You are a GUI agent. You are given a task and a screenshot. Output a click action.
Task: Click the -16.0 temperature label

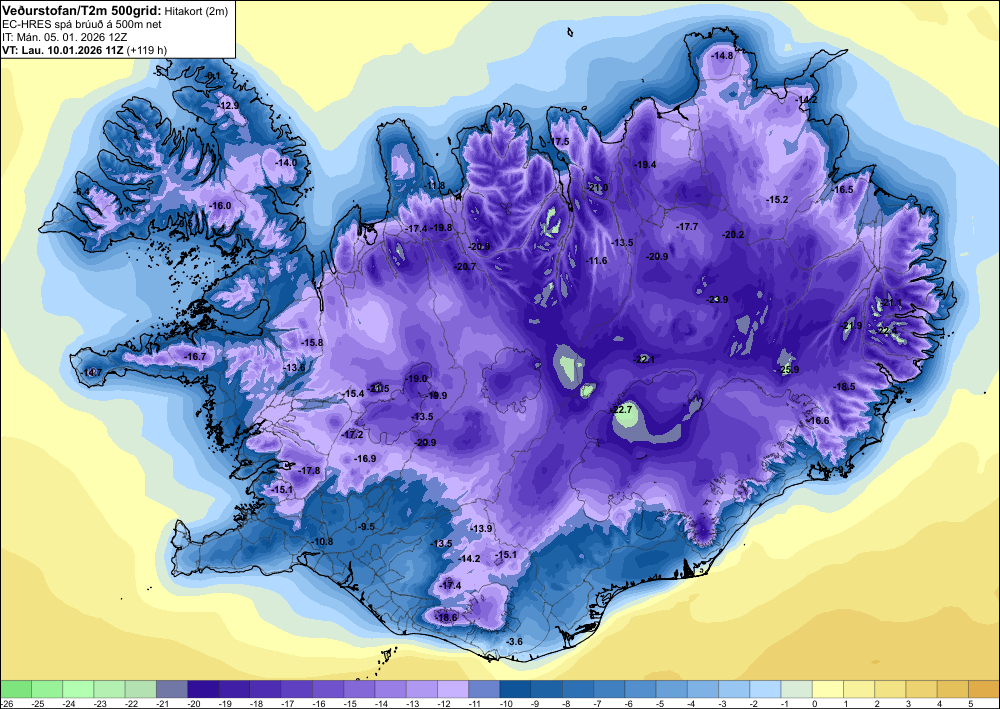(x=220, y=205)
